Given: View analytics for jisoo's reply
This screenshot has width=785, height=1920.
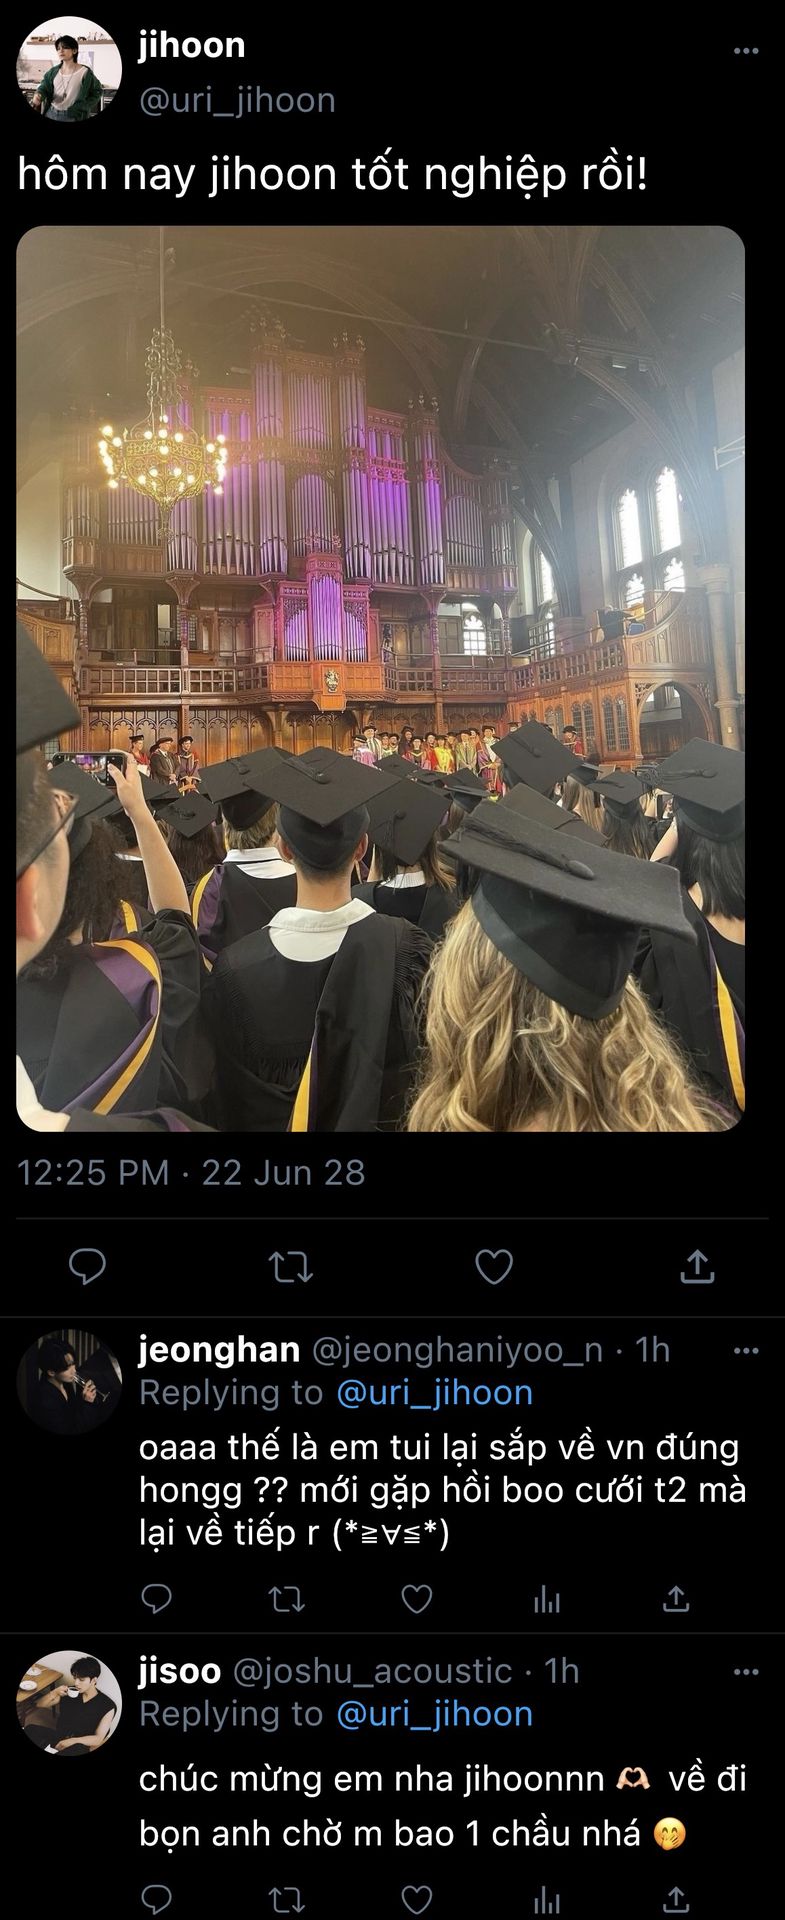Looking at the screenshot, I should [546, 1899].
